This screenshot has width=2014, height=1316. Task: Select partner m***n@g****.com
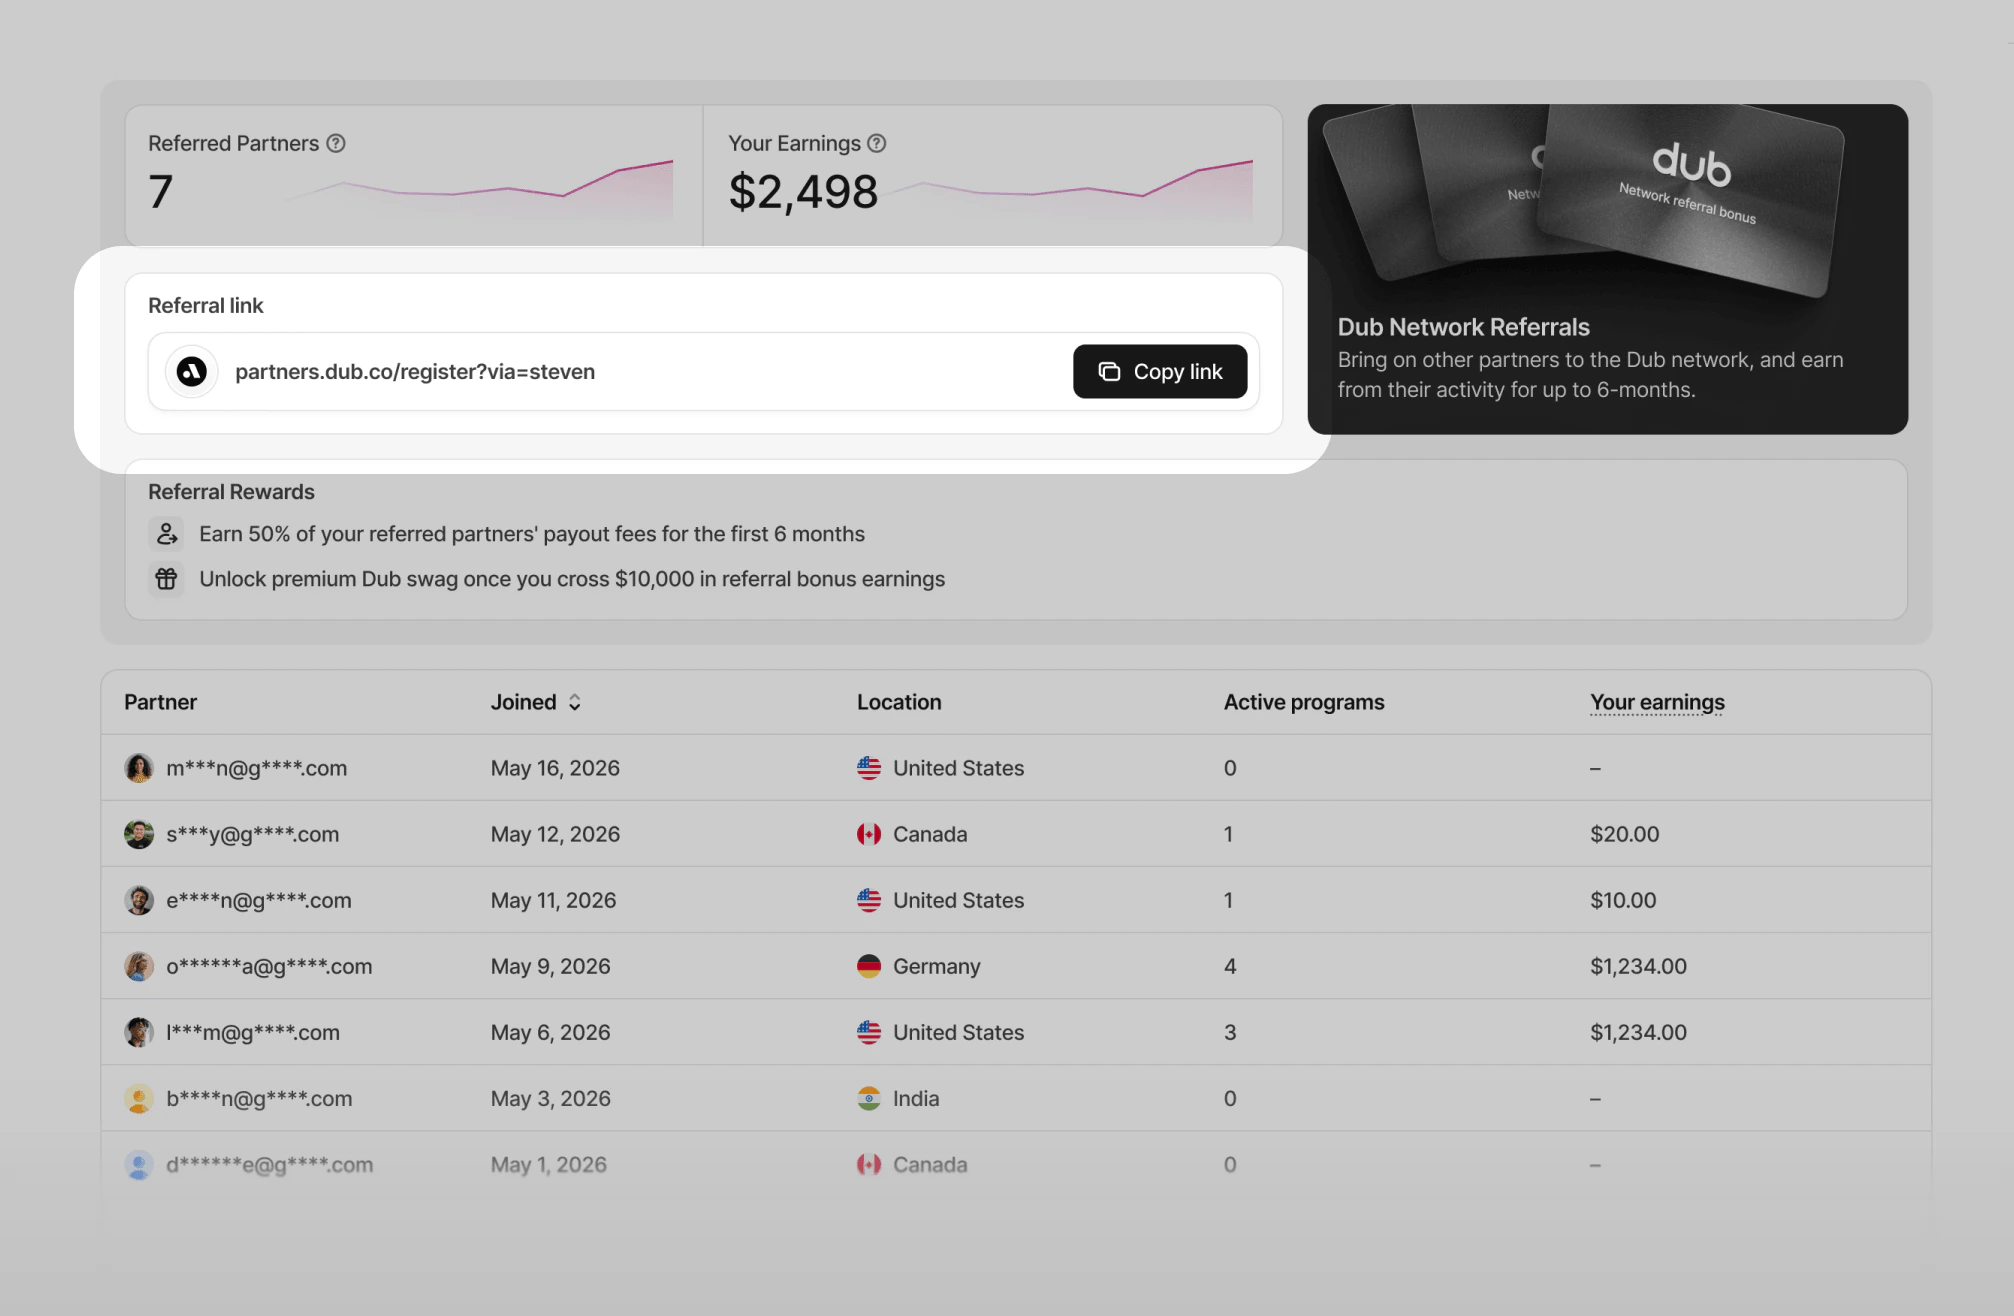coord(257,768)
